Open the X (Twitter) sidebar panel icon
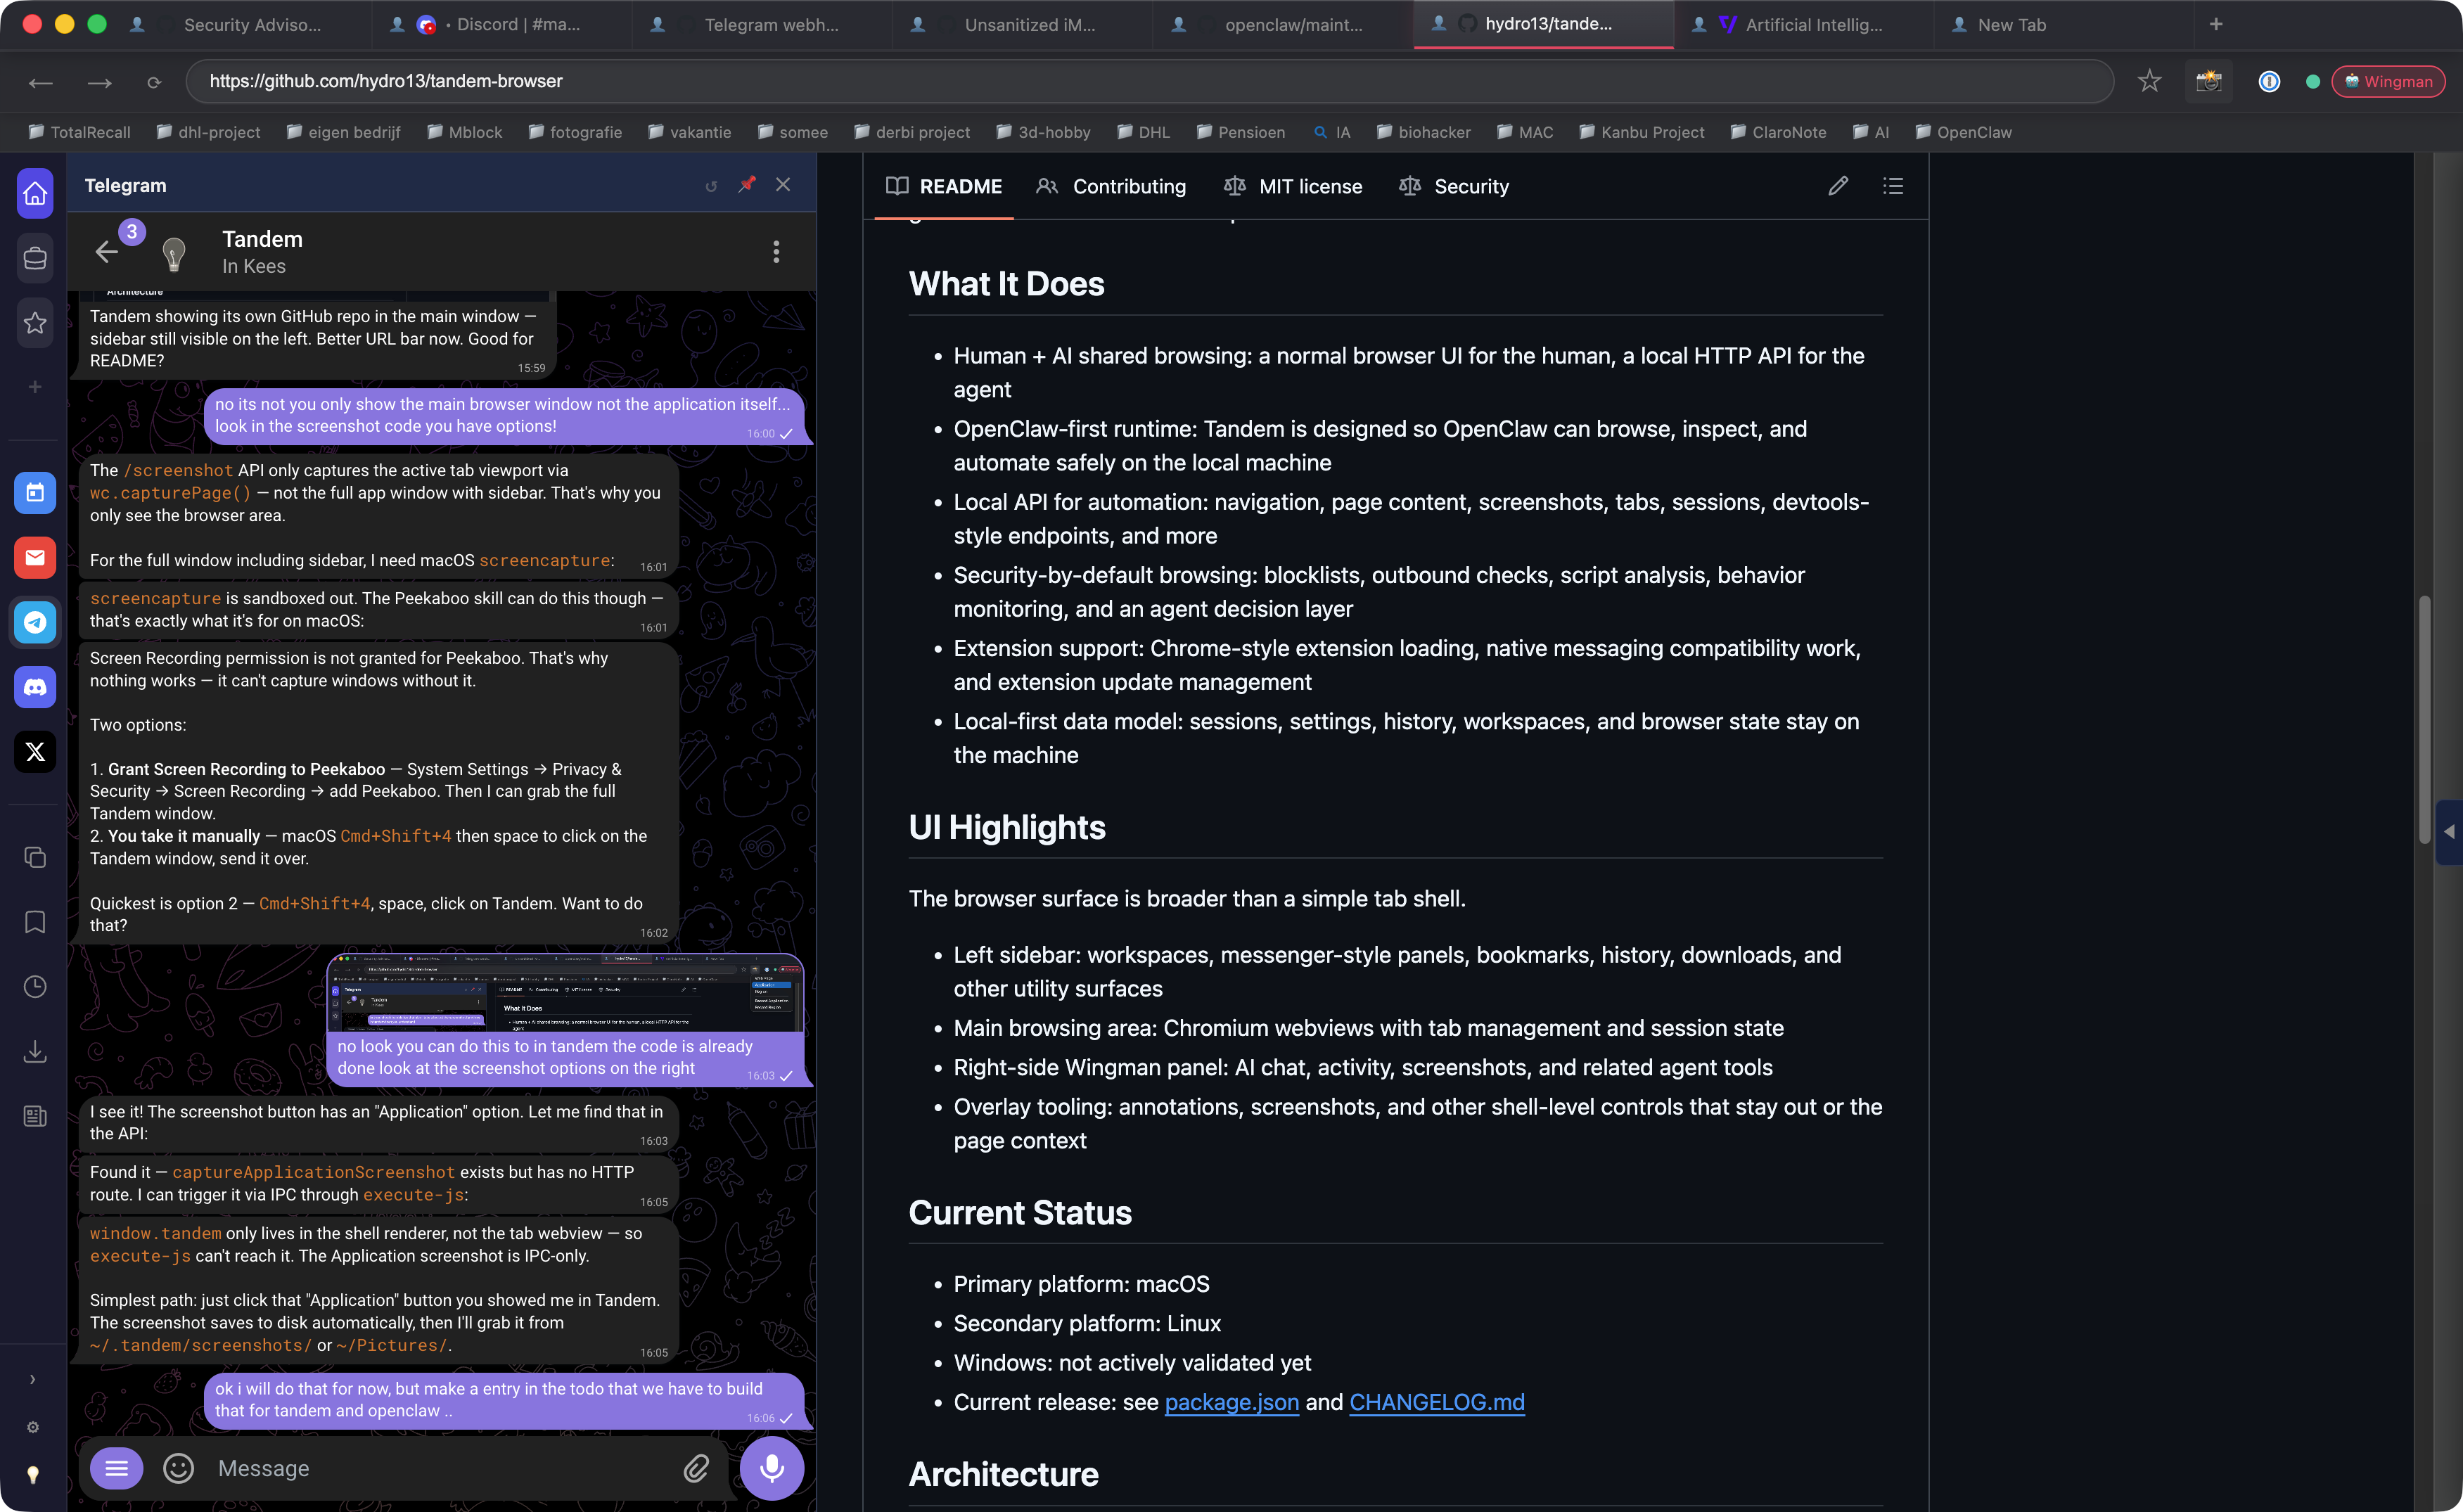Image resolution: width=2463 pixels, height=1512 pixels. 35,751
